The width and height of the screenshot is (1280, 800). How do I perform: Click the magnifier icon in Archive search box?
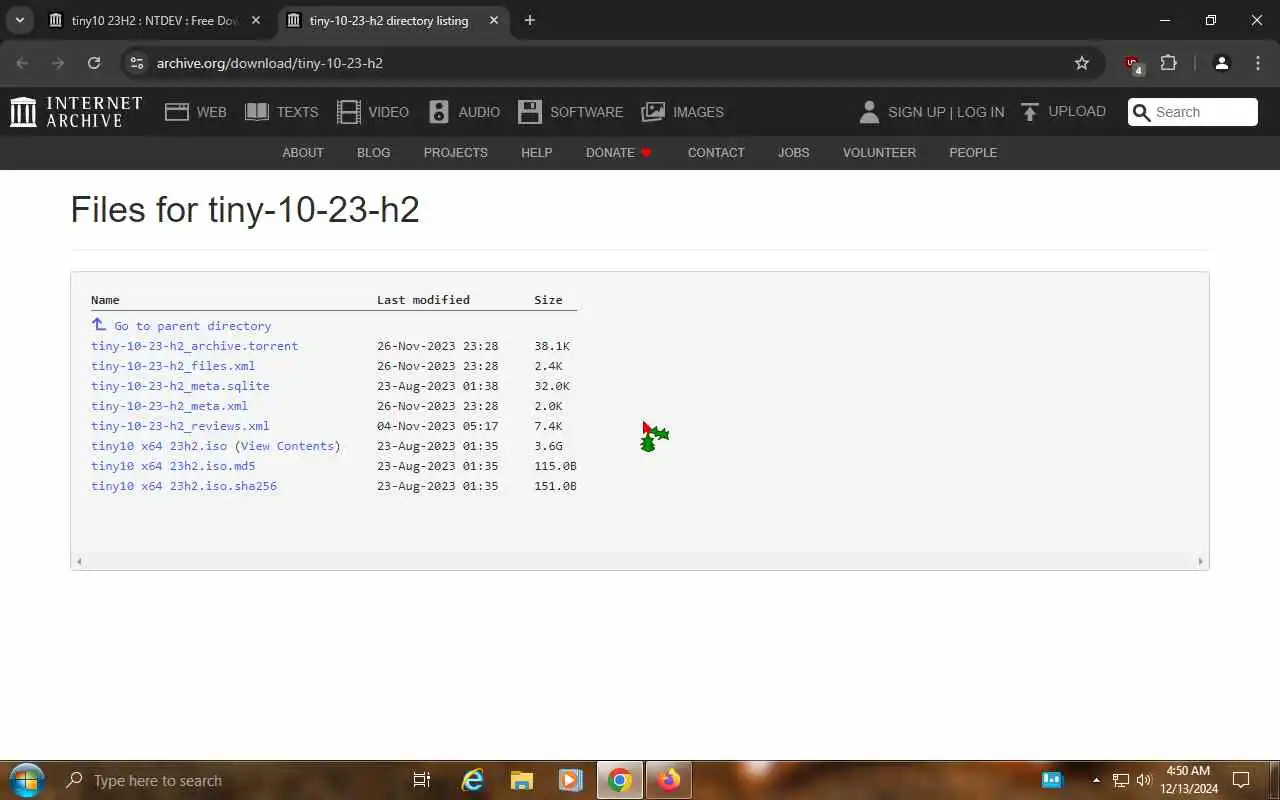click(1141, 112)
